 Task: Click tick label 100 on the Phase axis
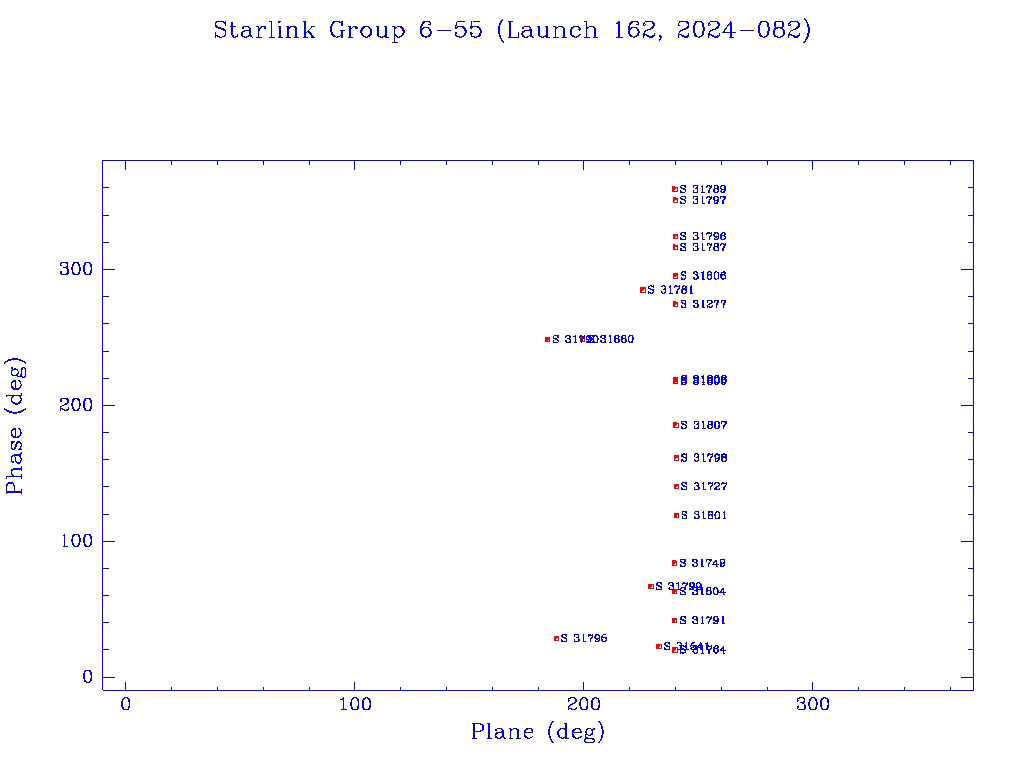(77, 541)
